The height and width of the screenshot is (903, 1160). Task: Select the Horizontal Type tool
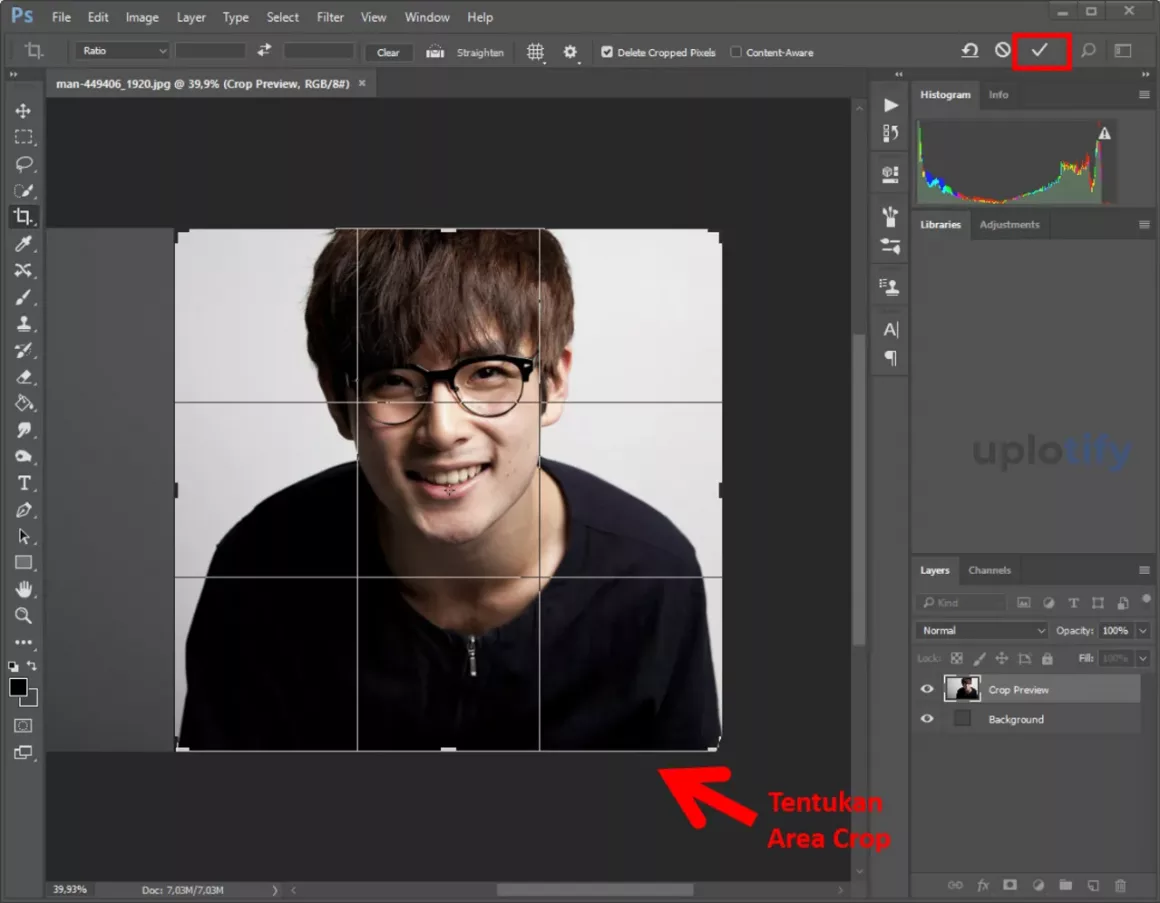pos(23,483)
